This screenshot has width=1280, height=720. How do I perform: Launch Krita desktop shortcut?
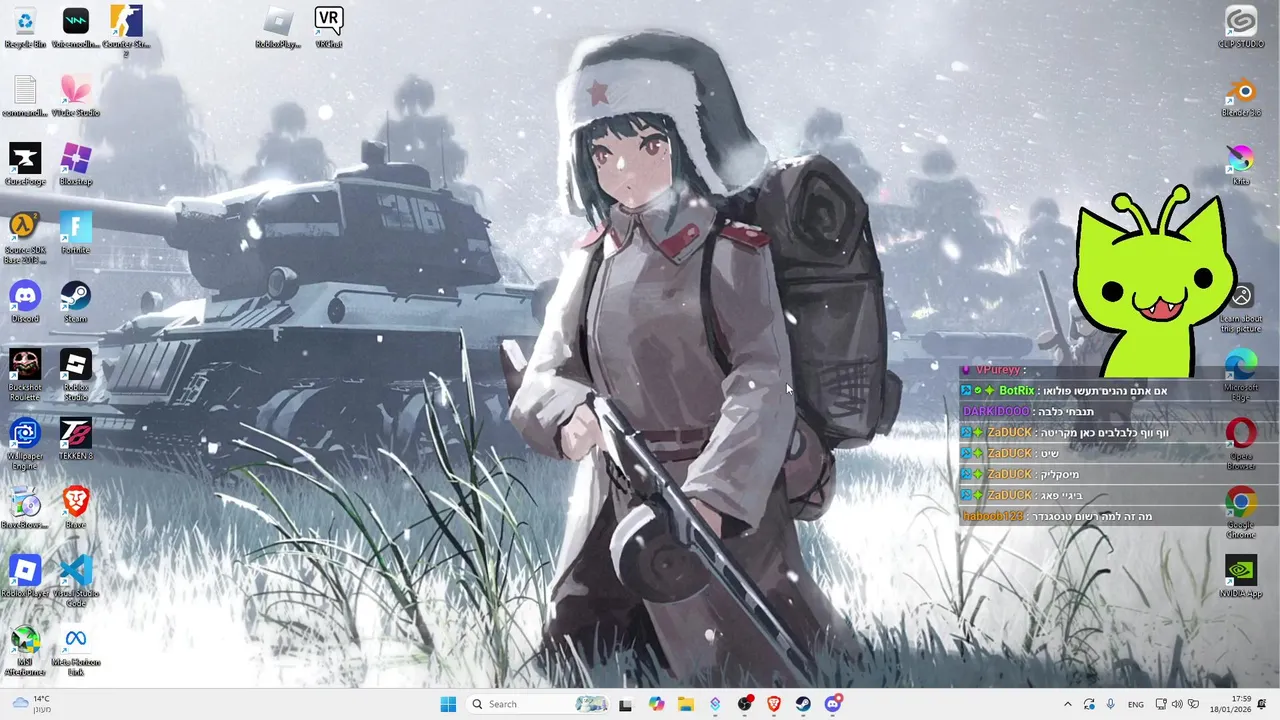coord(1241,165)
